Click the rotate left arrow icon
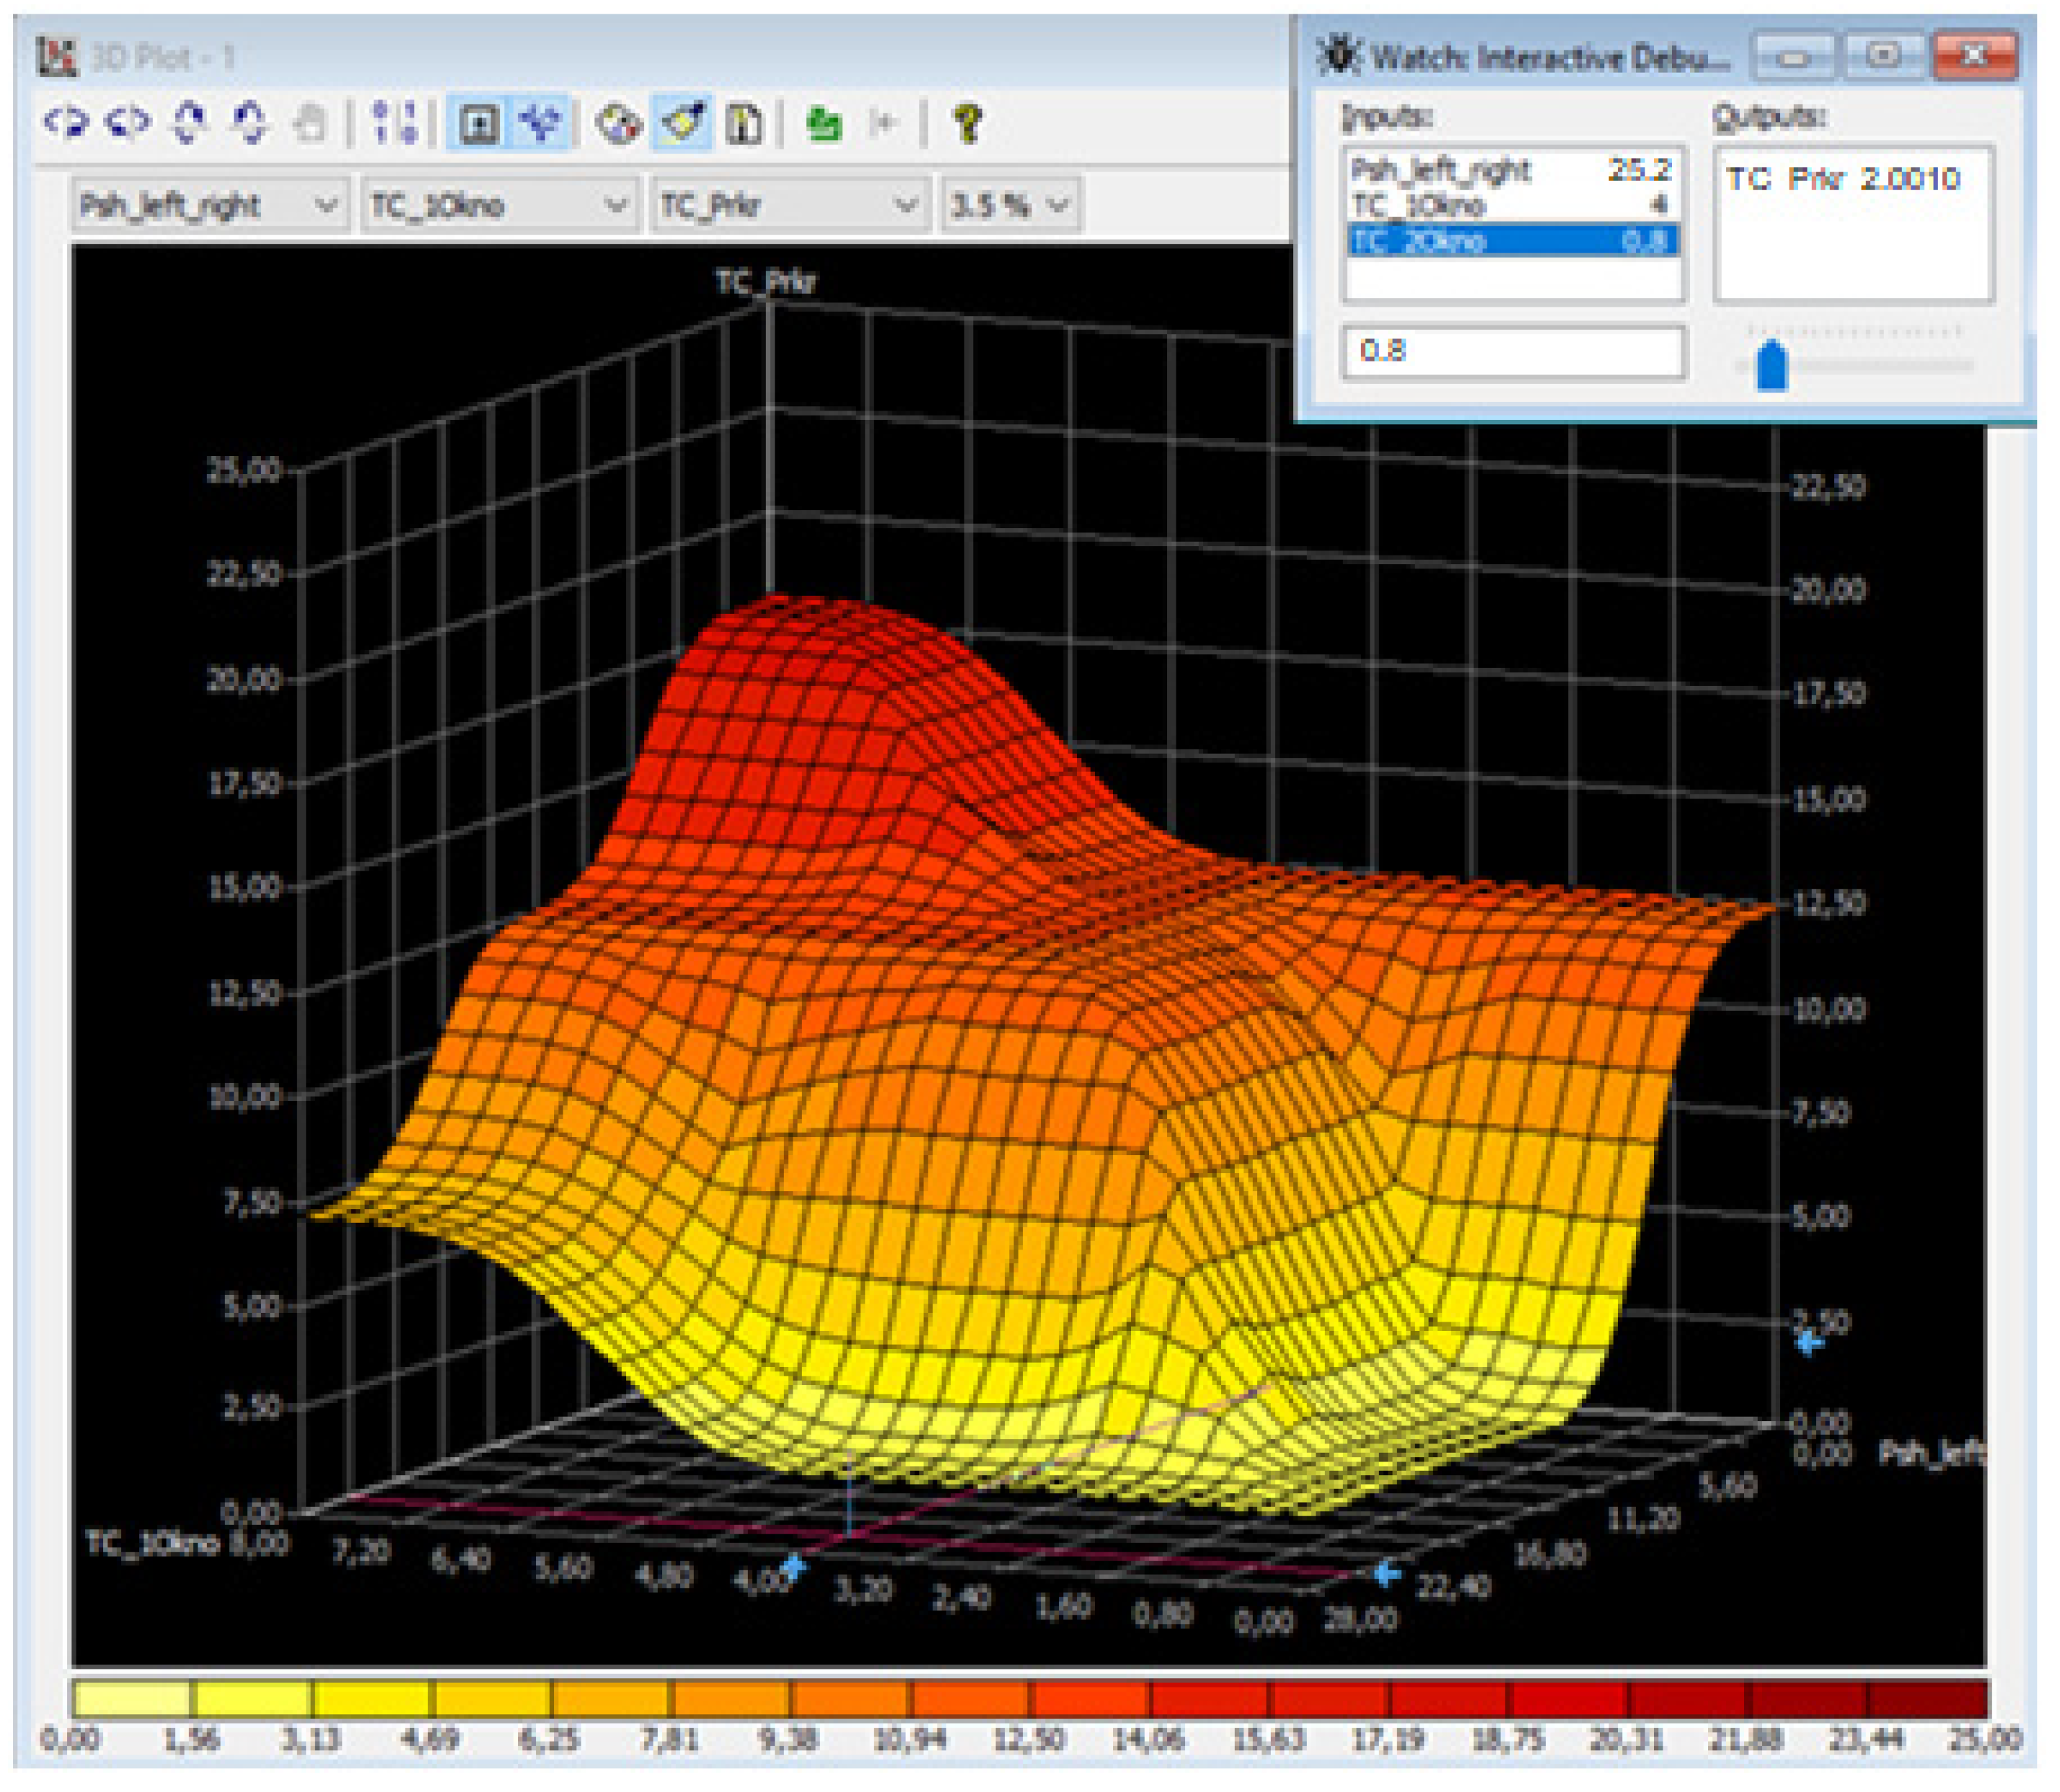2060x1792 pixels. [67, 123]
